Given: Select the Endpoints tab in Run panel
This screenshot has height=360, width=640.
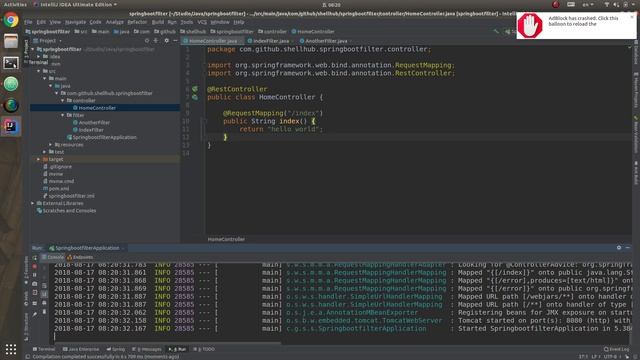Looking at the screenshot, I should (x=80, y=257).
